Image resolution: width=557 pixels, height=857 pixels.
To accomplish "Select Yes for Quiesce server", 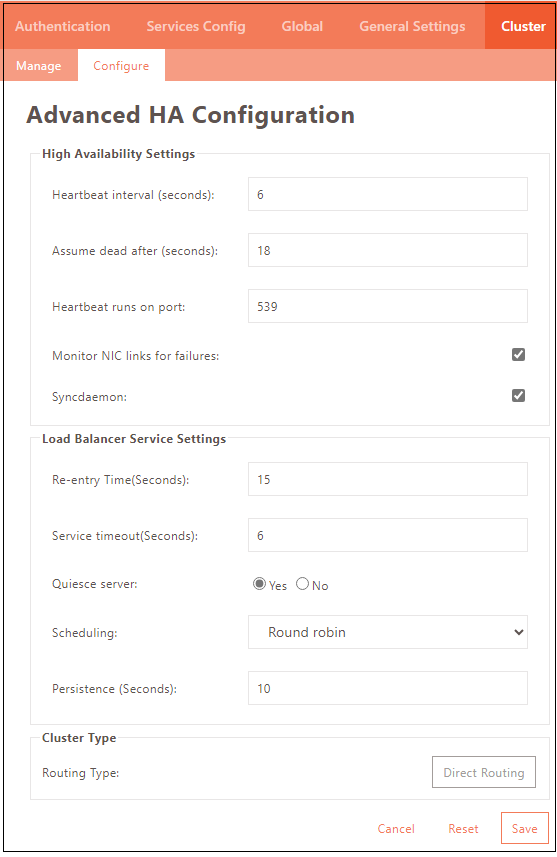I will (259, 584).
